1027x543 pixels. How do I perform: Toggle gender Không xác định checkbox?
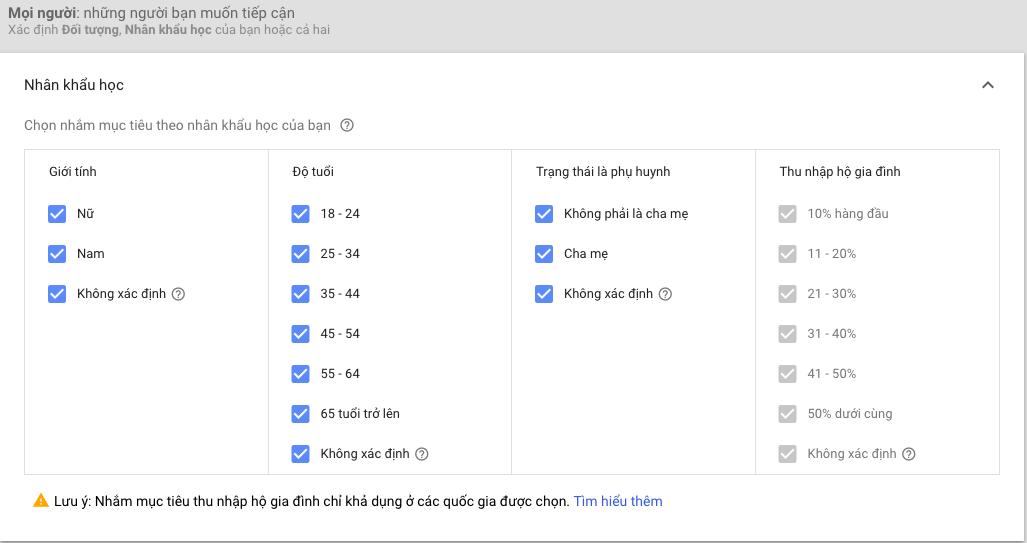[x=57, y=294]
